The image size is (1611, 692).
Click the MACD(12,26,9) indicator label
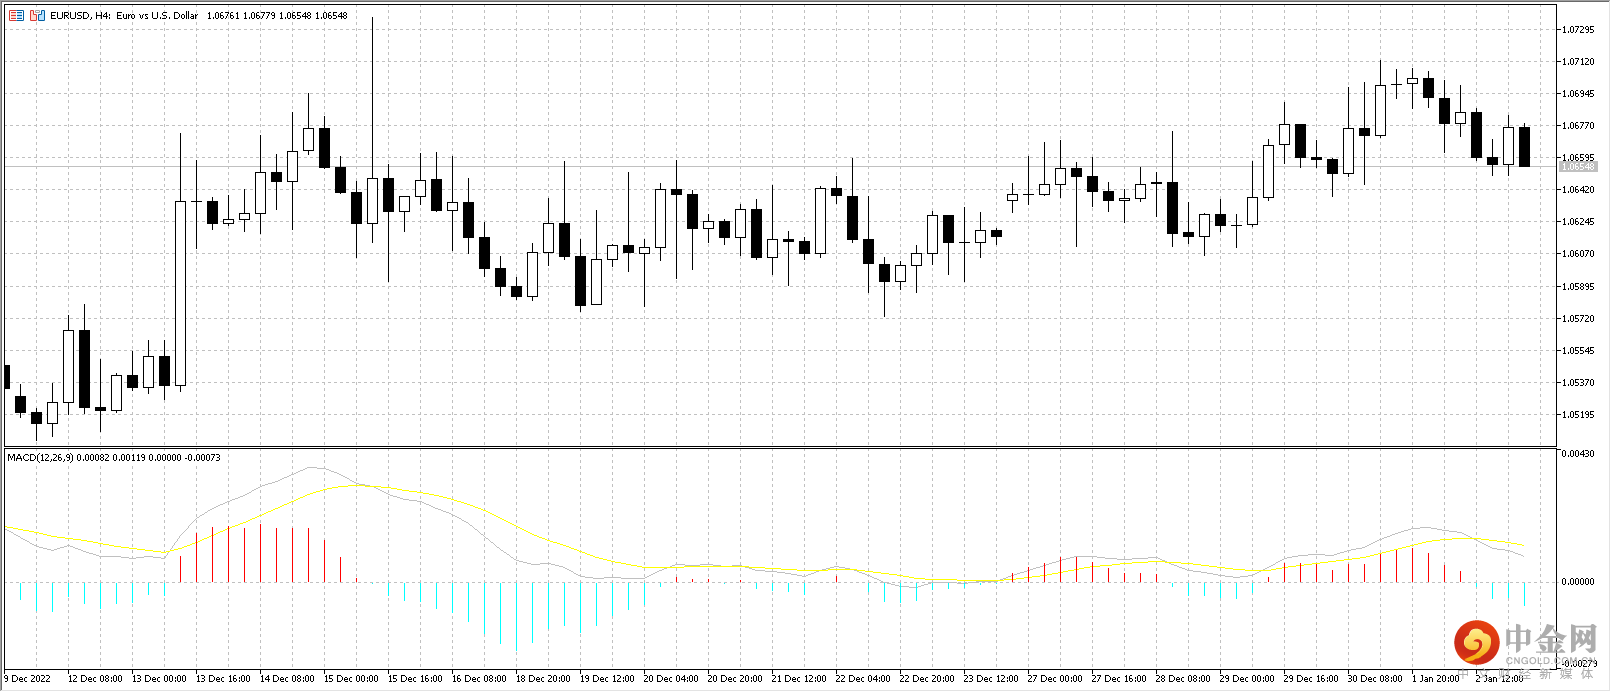(40, 457)
